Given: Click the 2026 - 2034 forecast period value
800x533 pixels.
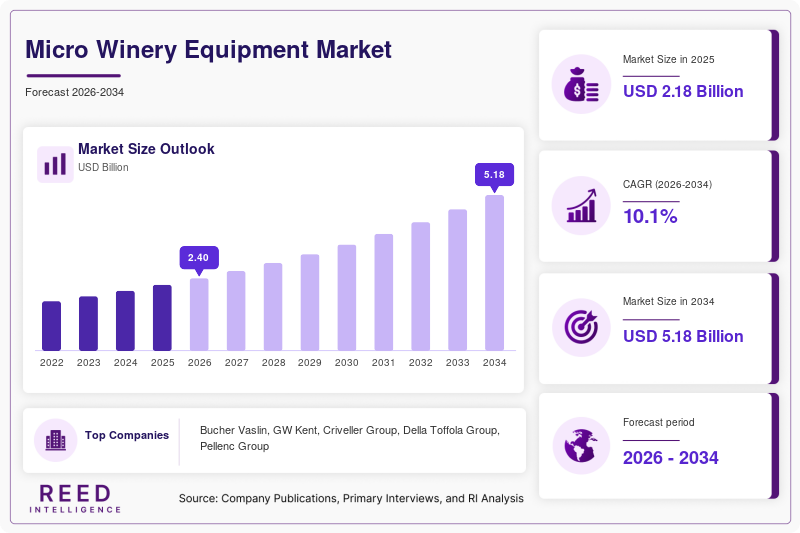Looking at the screenshot, I should (x=670, y=458).
